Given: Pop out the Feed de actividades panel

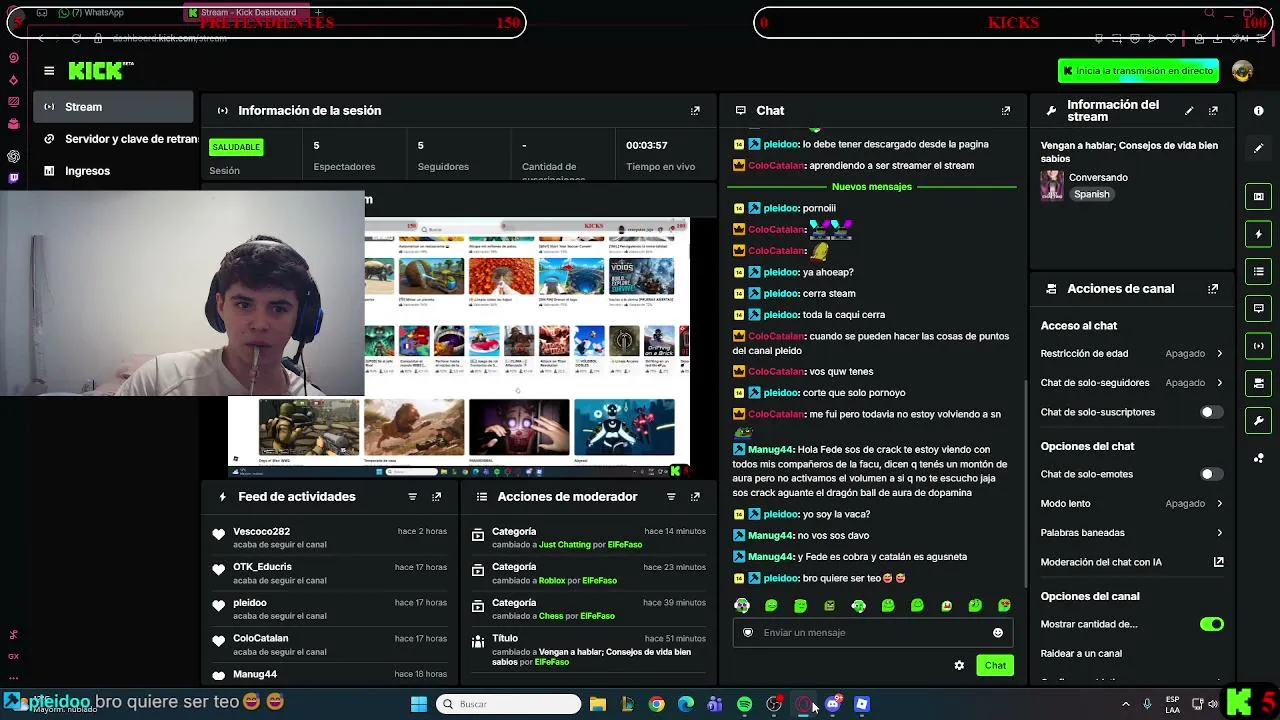Looking at the screenshot, I should click(x=436, y=497).
